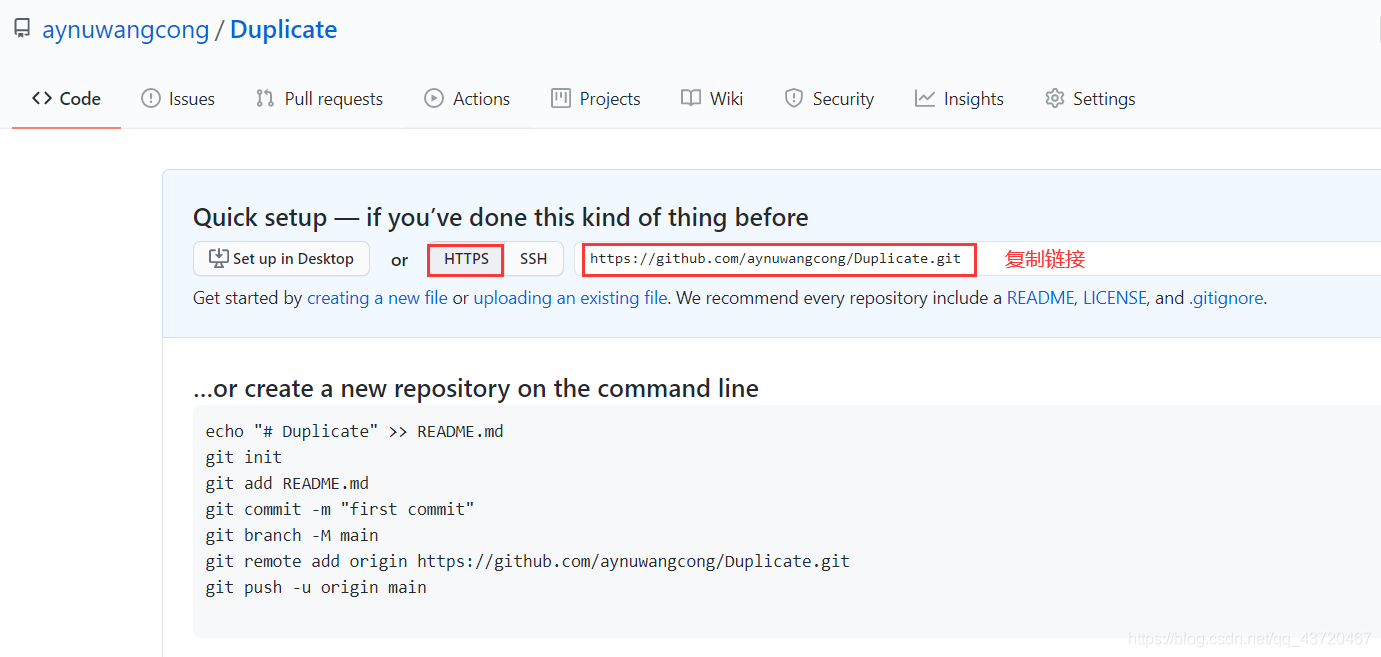Select the SSH protocol option
This screenshot has width=1381, height=657.
click(534, 259)
